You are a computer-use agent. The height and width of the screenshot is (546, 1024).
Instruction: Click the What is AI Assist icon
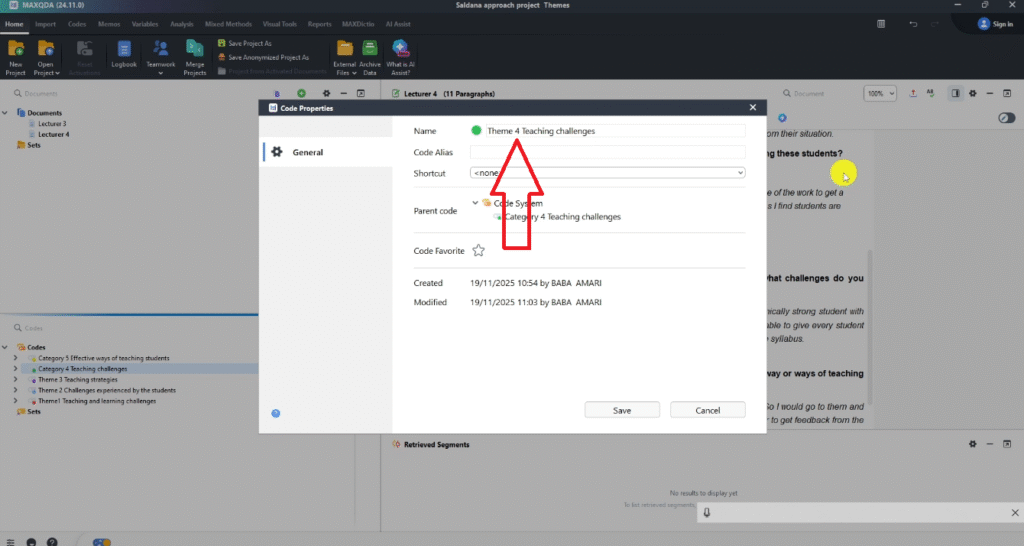pyautogui.click(x=400, y=49)
